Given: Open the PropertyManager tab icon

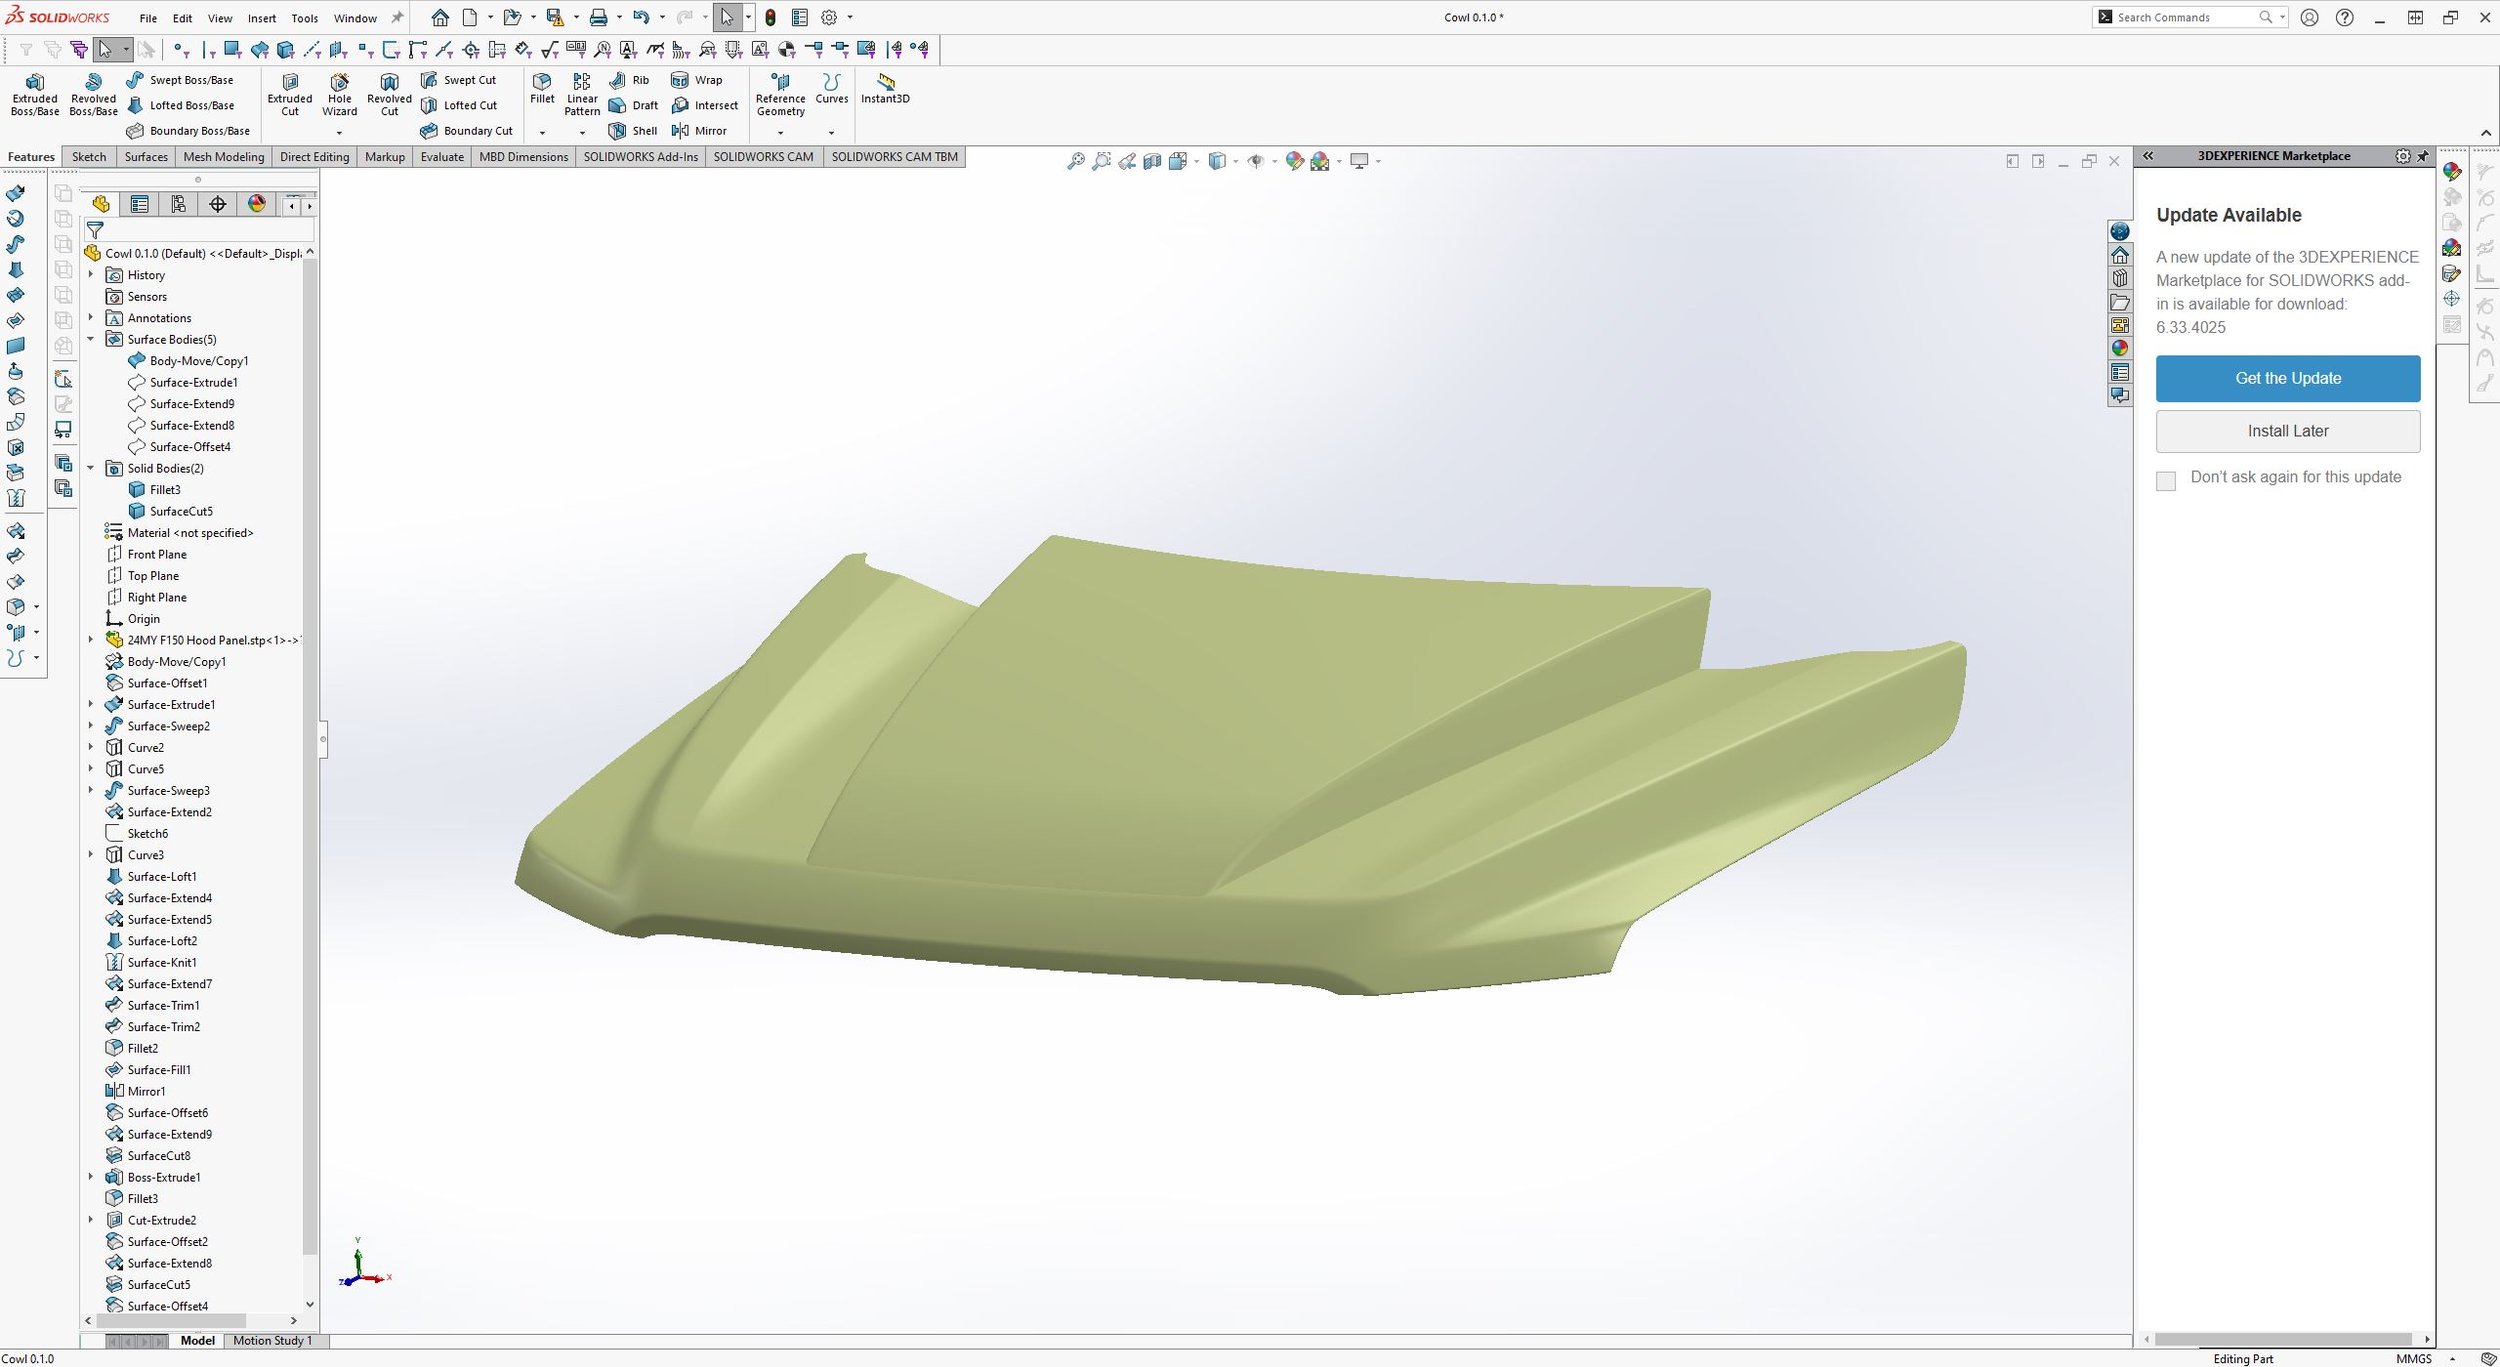Looking at the screenshot, I should (x=140, y=204).
